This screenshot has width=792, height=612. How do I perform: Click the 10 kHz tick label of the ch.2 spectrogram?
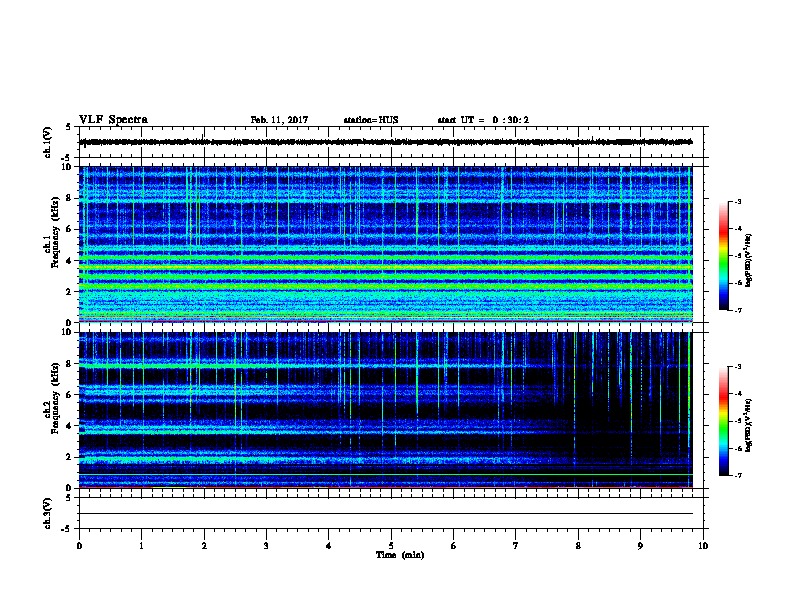(x=67, y=332)
